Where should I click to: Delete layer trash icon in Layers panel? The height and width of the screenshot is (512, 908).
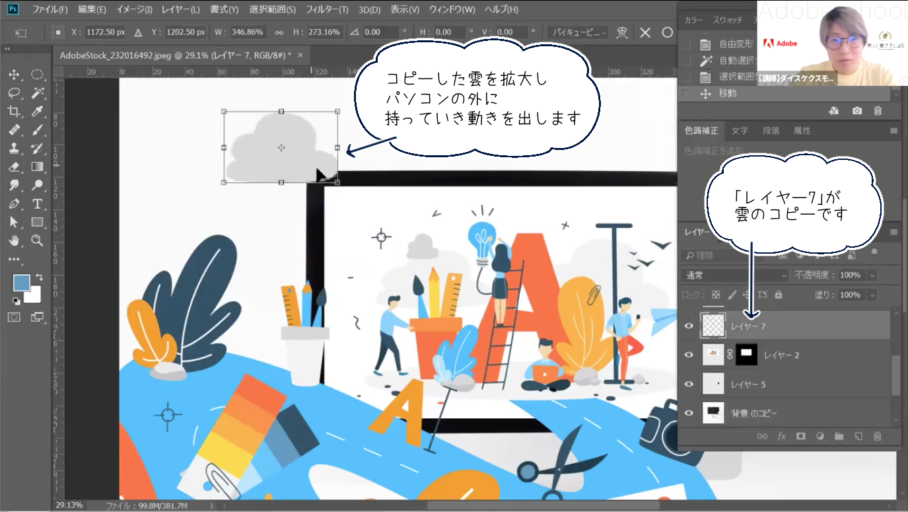pos(877,436)
